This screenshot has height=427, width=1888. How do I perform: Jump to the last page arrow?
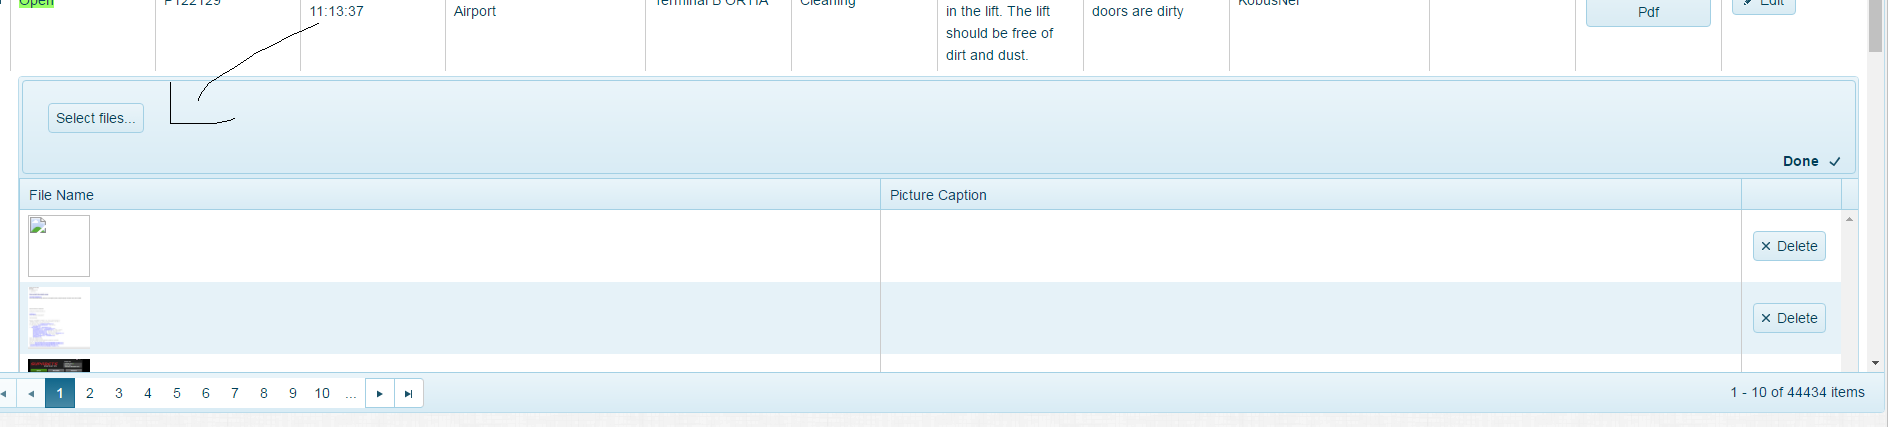[x=409, y=394]
